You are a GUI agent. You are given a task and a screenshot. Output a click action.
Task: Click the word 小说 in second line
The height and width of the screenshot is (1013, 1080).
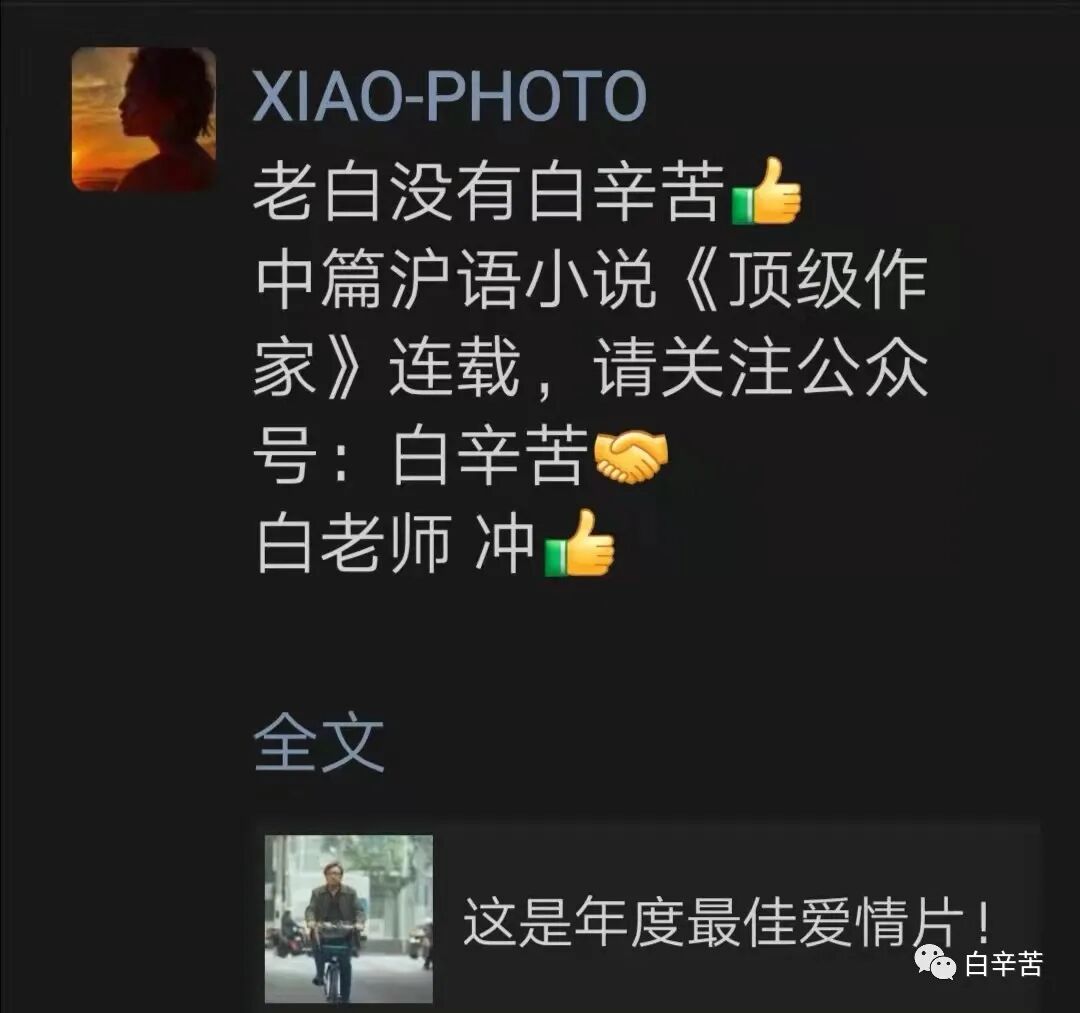point(590,280)
